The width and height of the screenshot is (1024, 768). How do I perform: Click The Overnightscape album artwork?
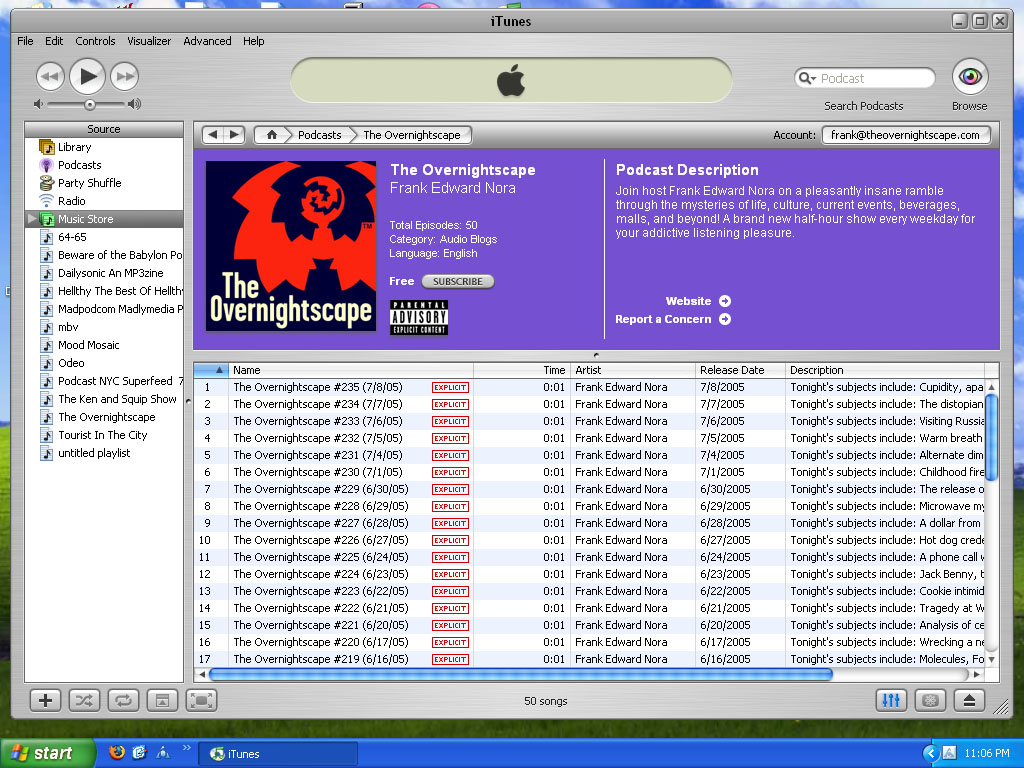[291, 246]
